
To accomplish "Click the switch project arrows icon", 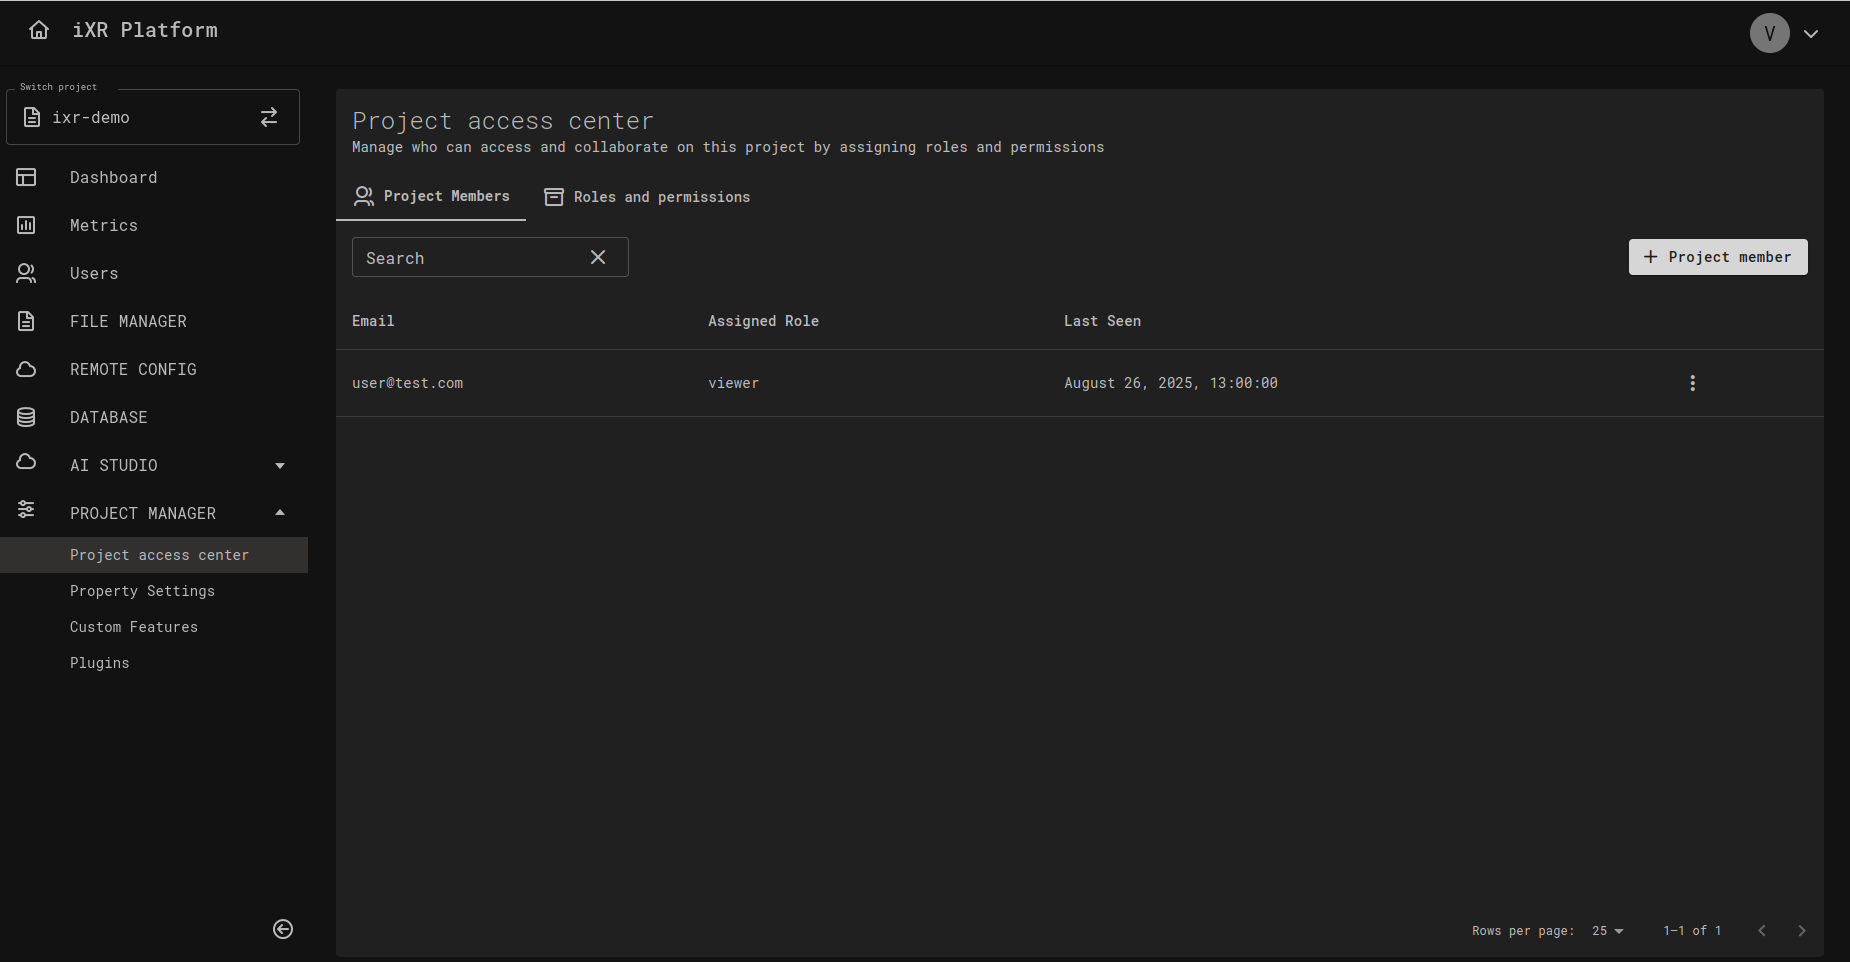I will [269, 117].
